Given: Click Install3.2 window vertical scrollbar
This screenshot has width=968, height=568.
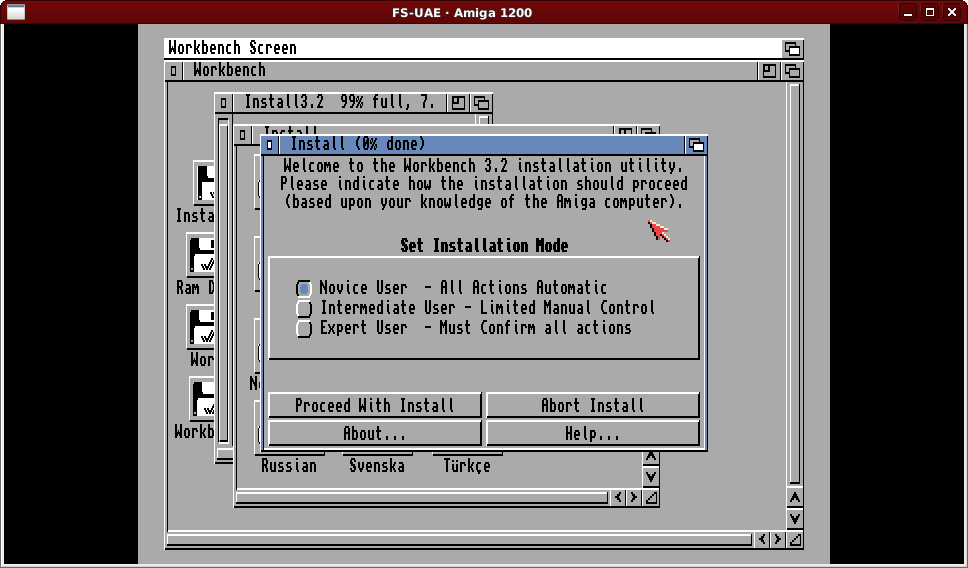Looking at the screenshot, I should [x=223, y=280].
